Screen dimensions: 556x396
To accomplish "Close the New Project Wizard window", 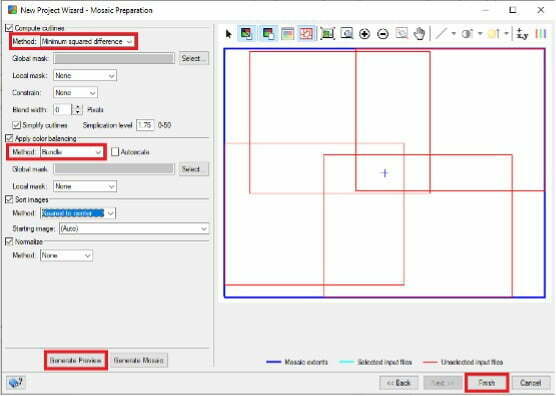I will click(x=540, y=10).
